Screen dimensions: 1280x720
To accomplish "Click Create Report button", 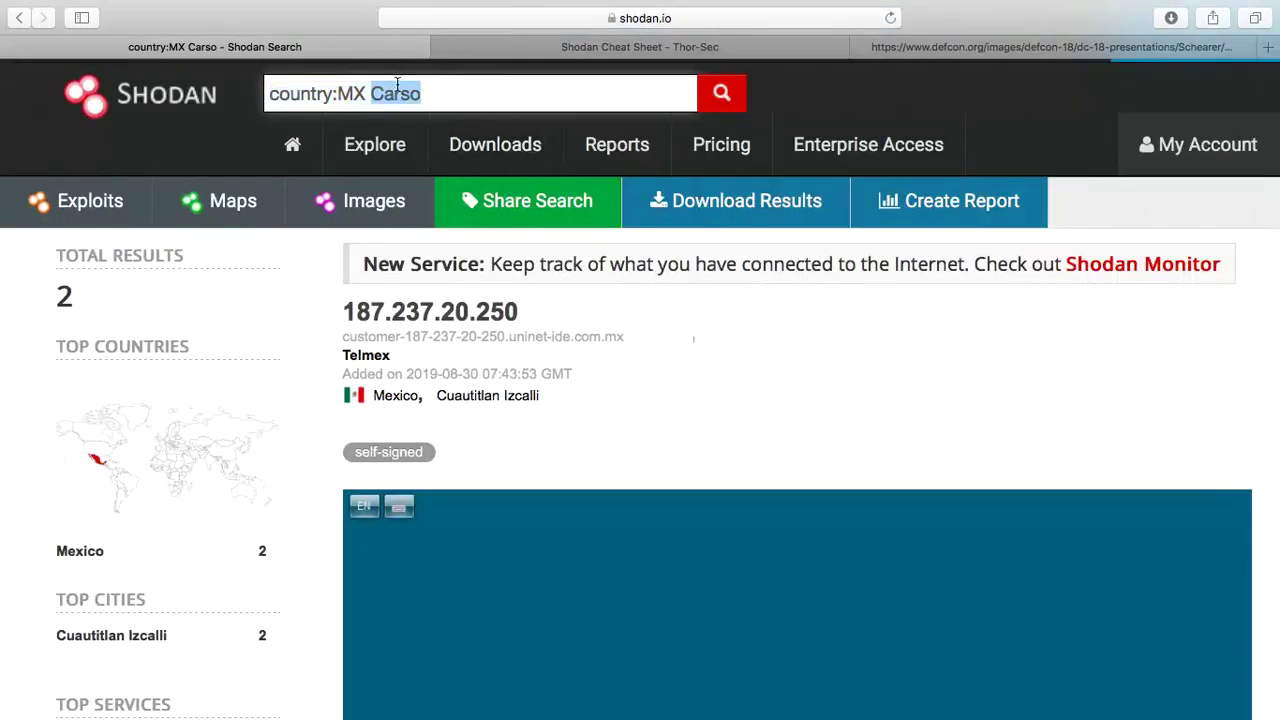I will (949, 201).
